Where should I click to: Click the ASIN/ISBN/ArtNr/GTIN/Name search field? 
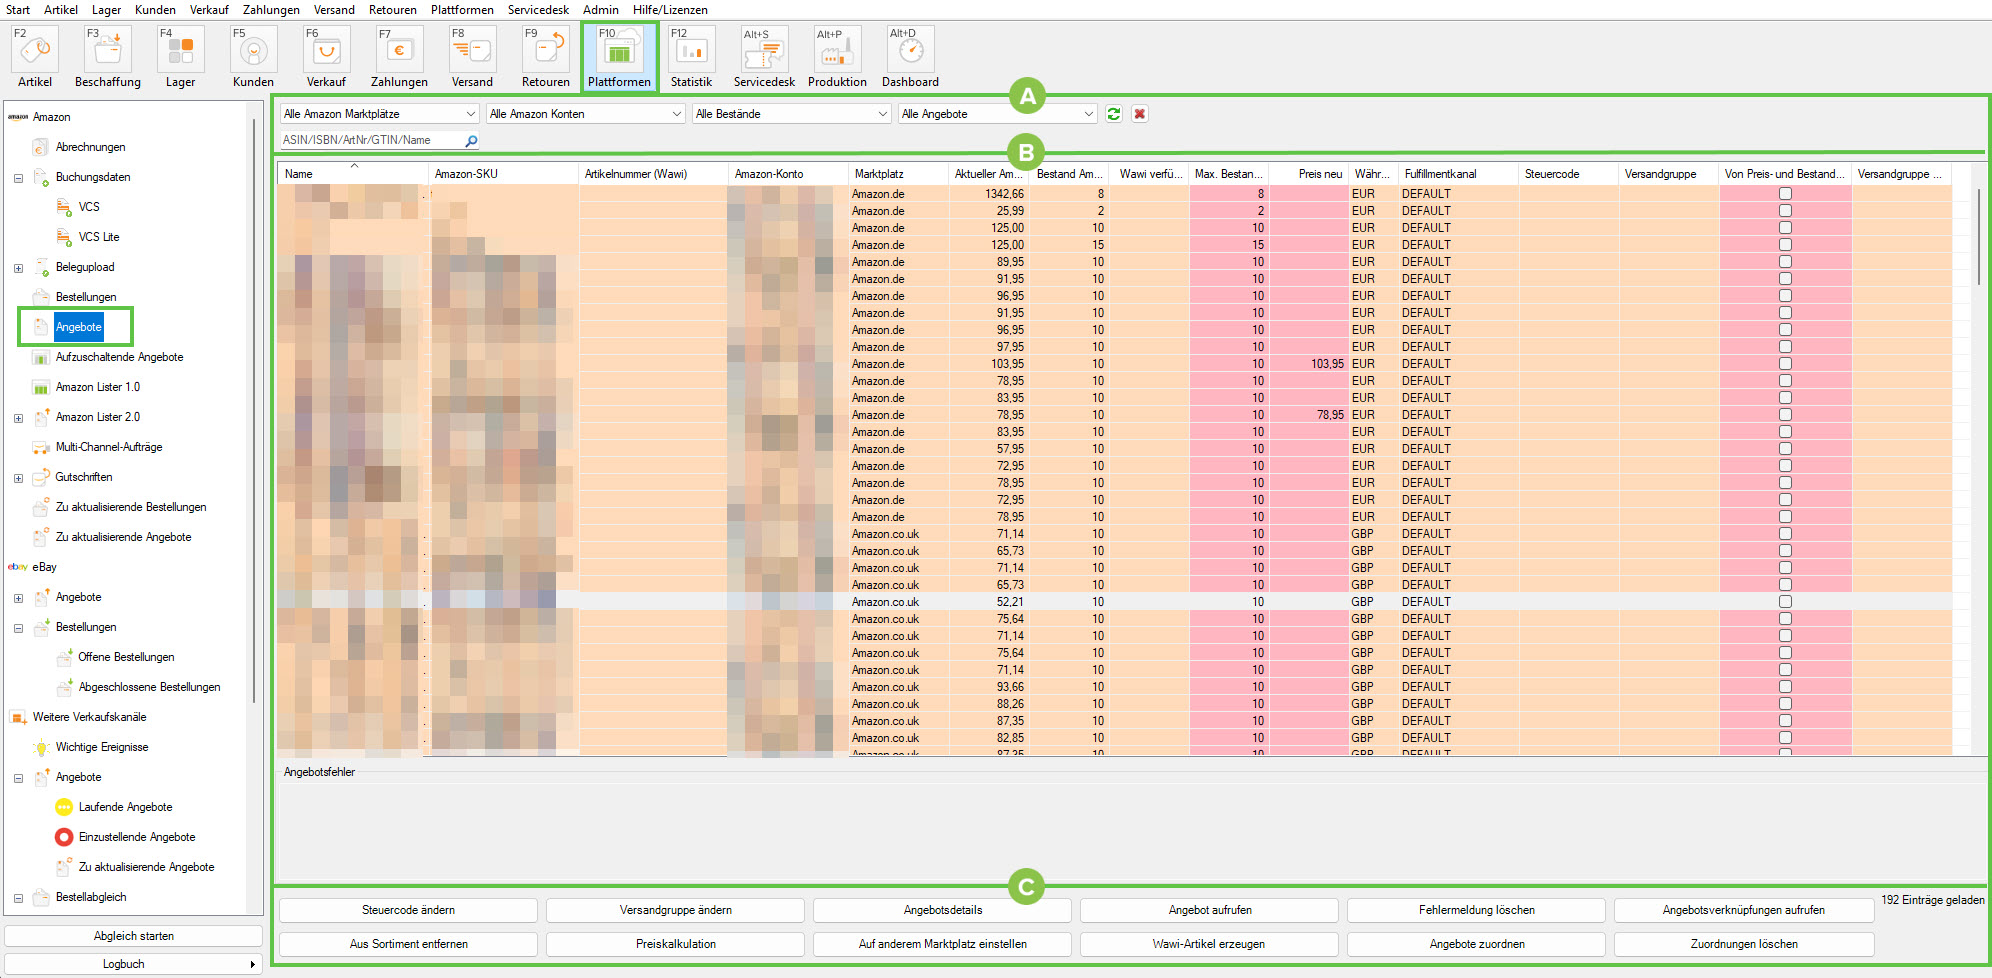point(370,141)
